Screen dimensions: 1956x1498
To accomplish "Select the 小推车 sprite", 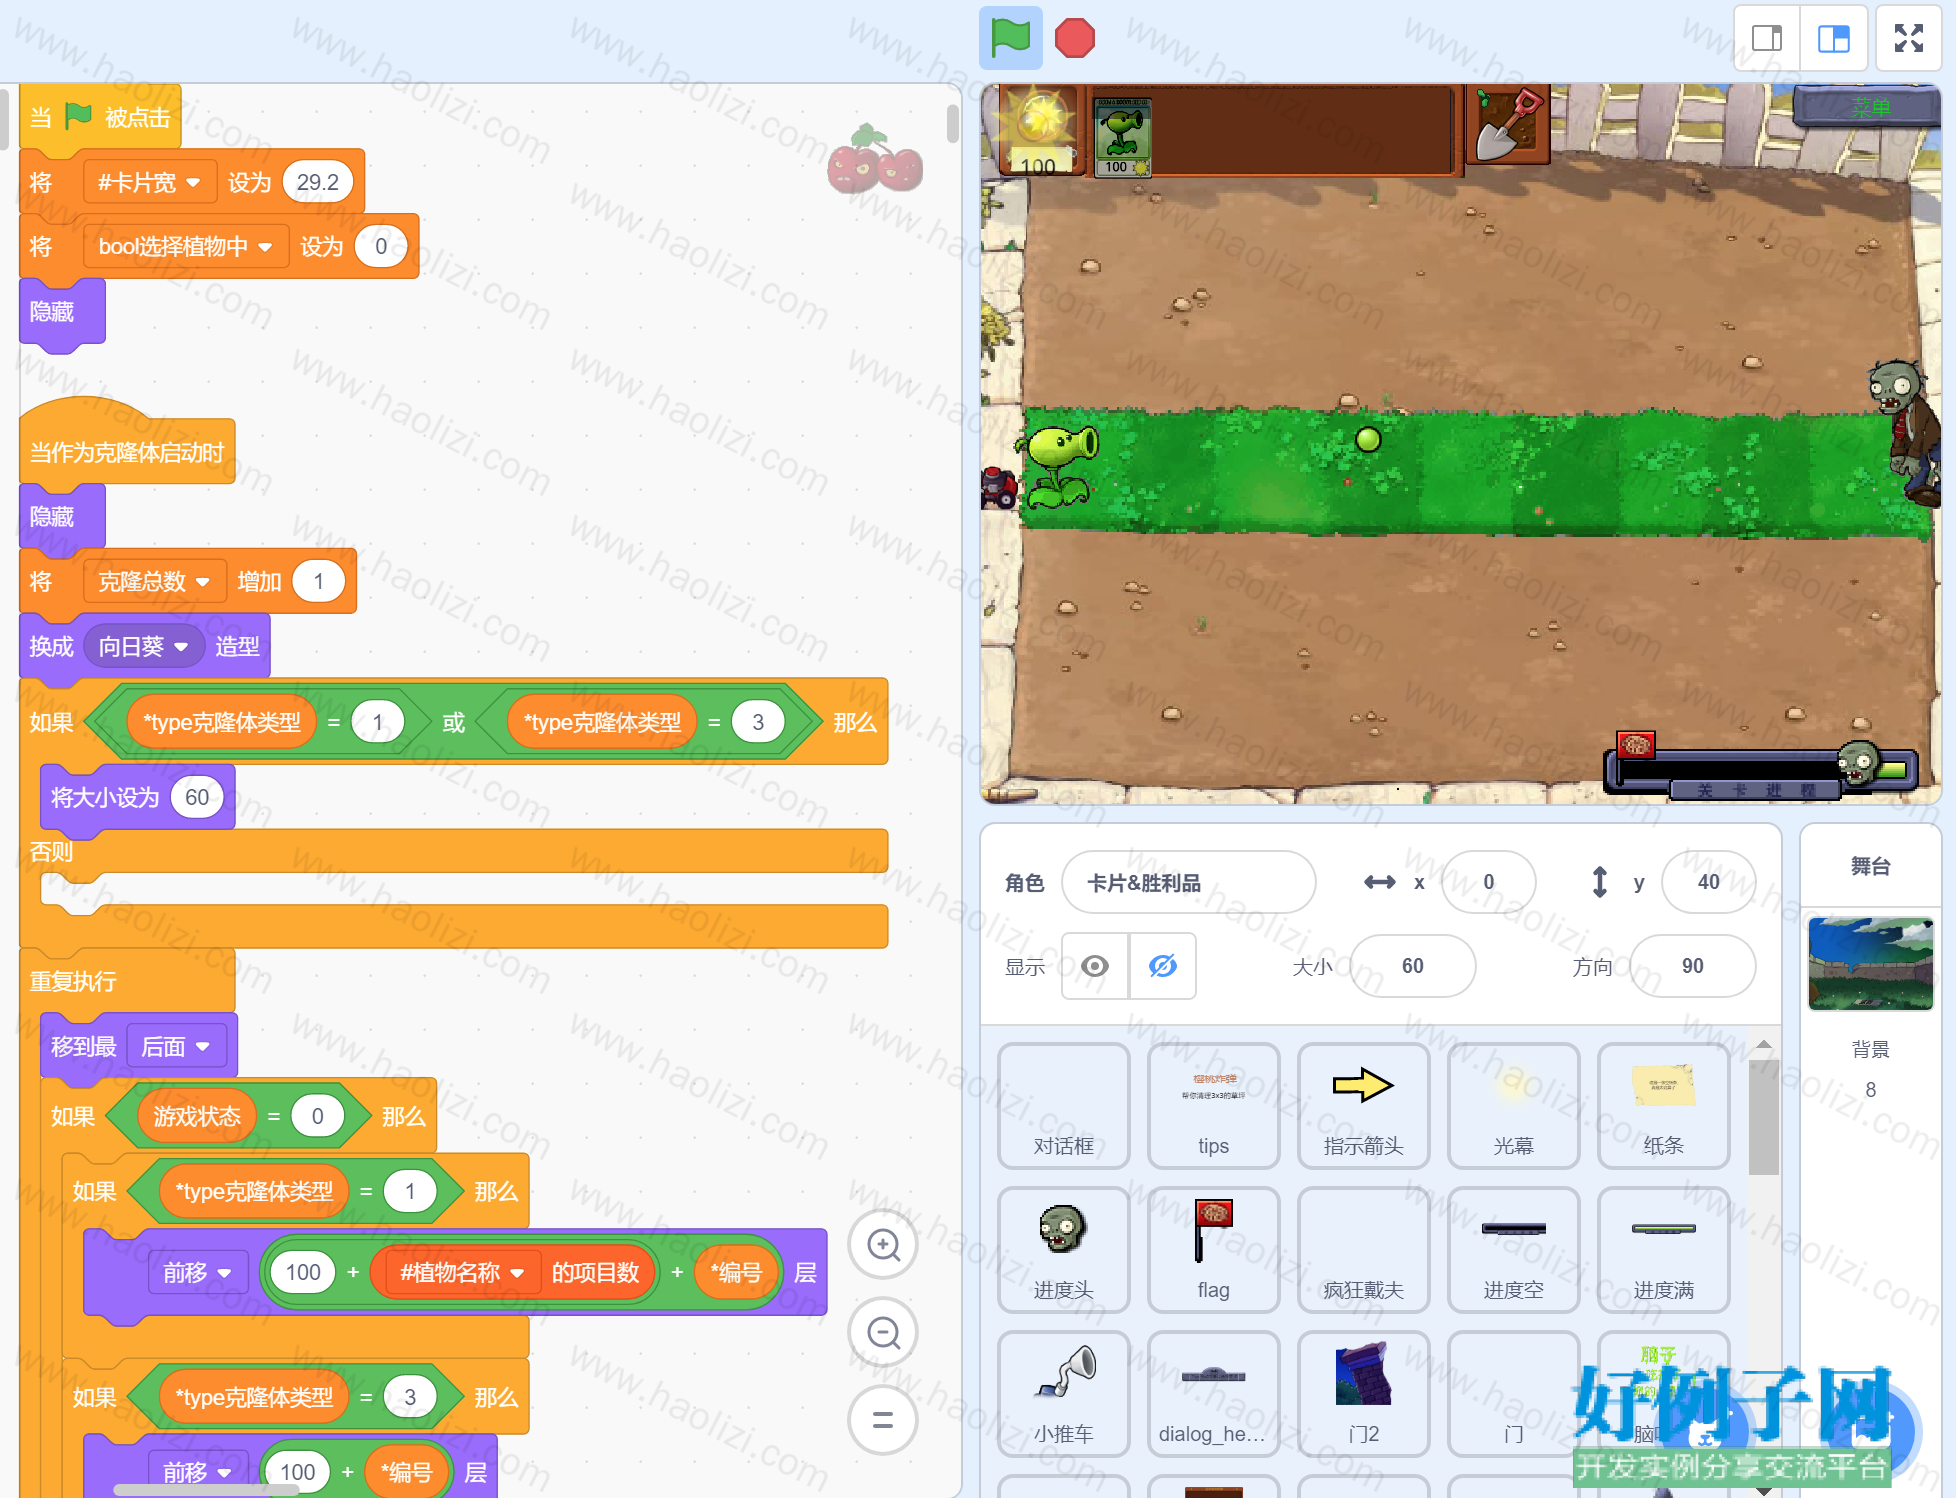I will 1064,1394.
